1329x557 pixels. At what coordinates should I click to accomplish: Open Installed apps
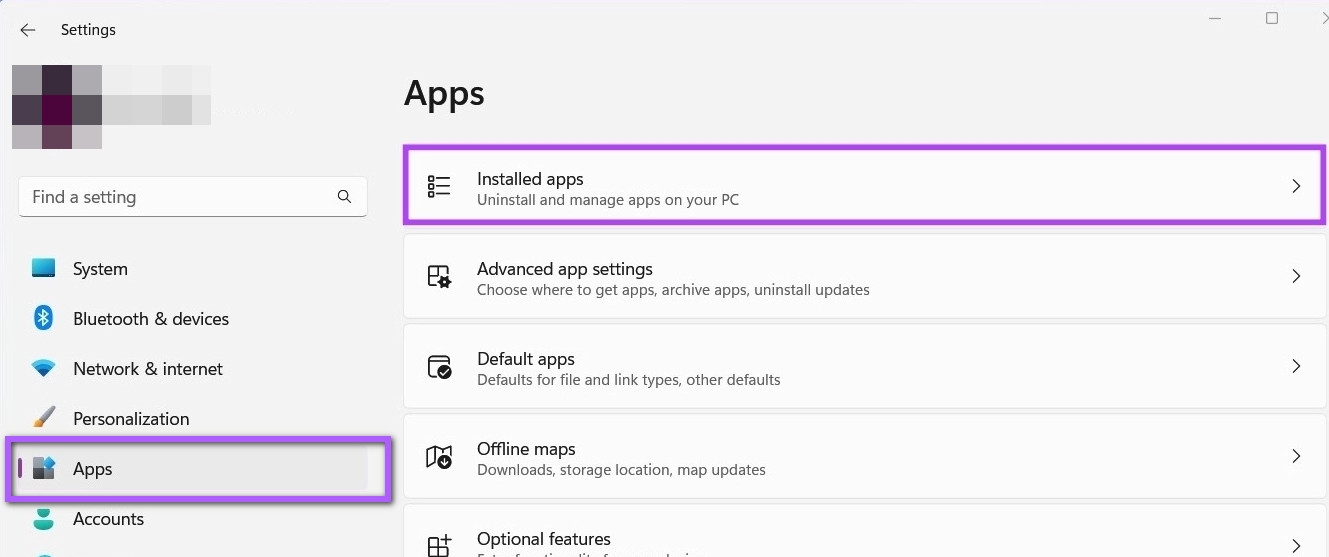(865, 186)
